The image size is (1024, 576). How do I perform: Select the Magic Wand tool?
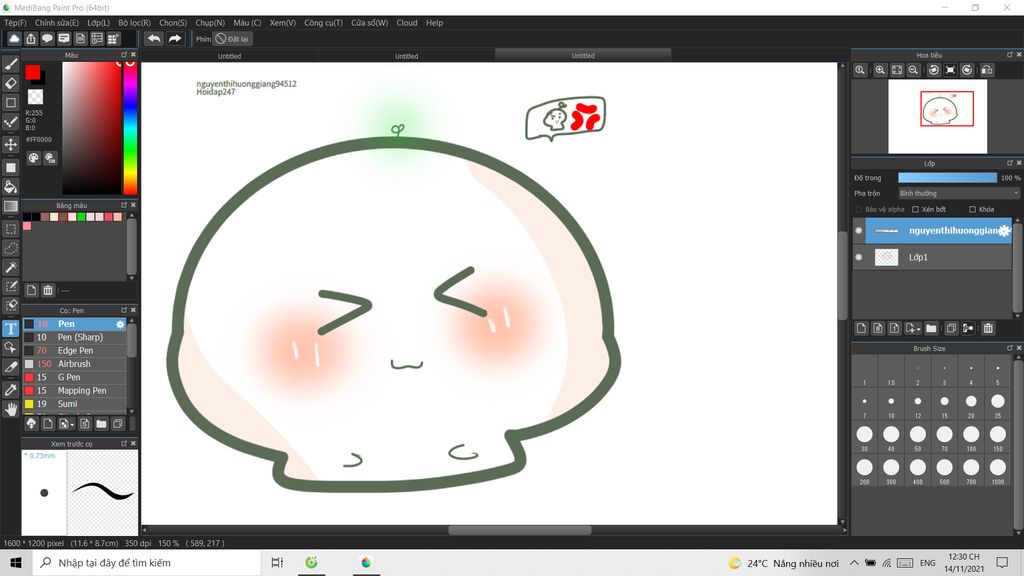point(10,267)
